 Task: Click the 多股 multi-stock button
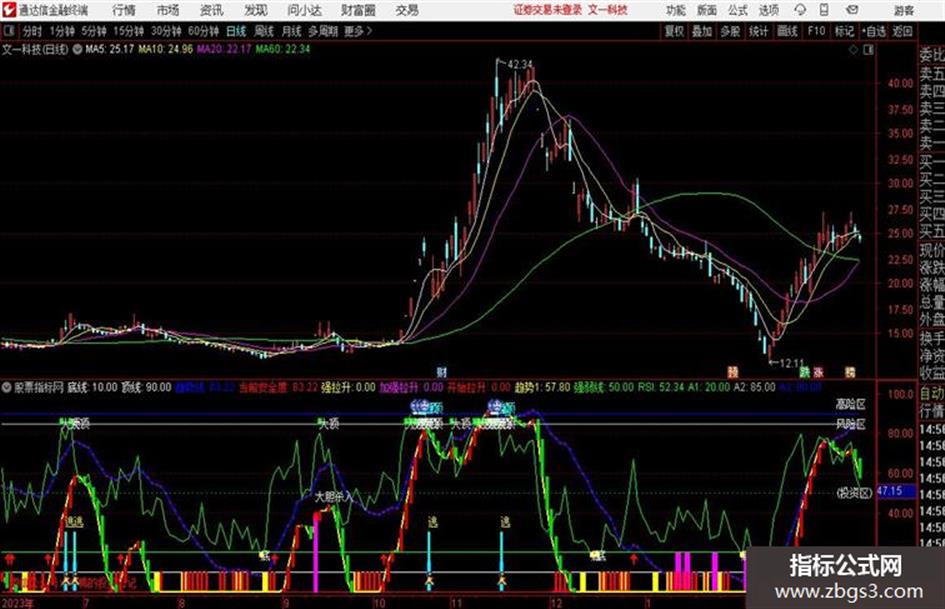click(x=730, y=31)
